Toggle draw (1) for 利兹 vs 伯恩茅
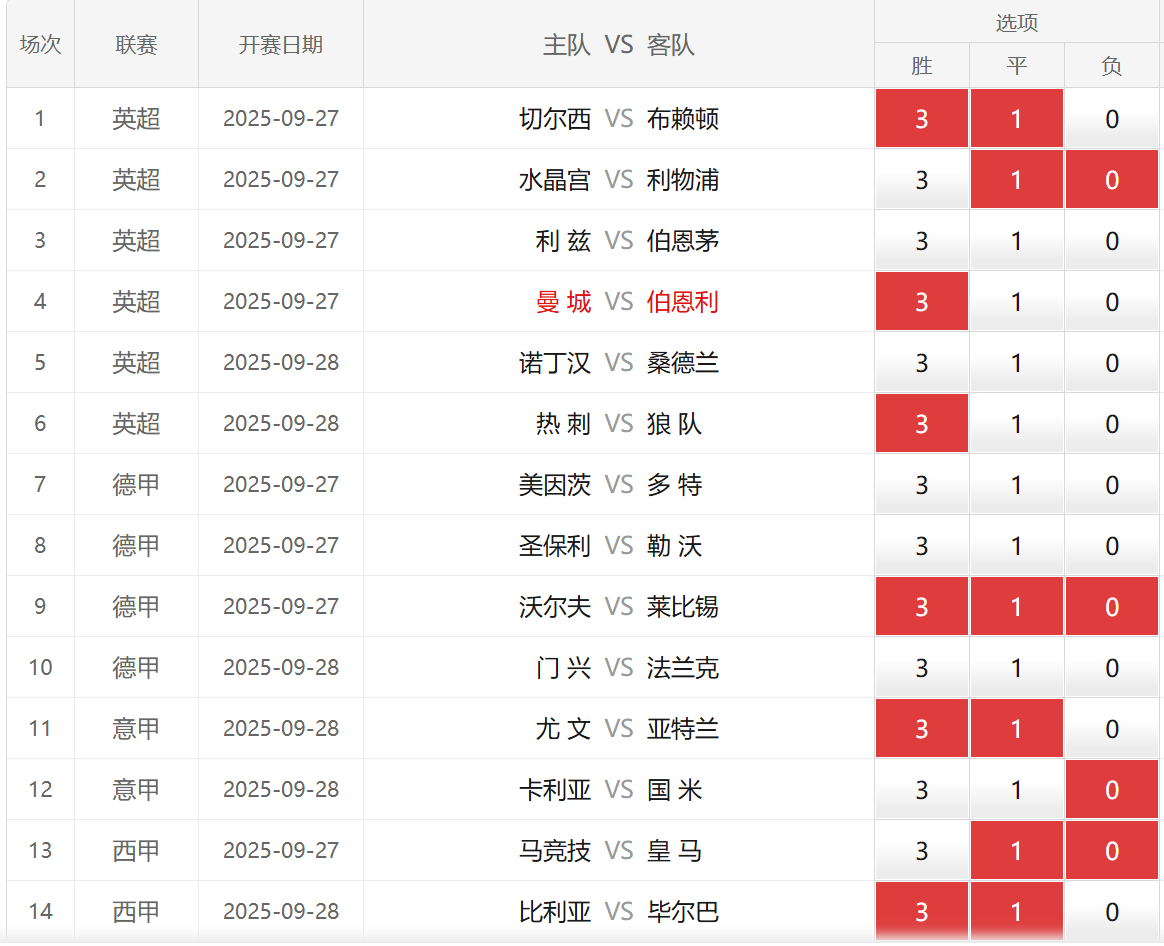1164x946 pixels. click(x=1016, y=241)
